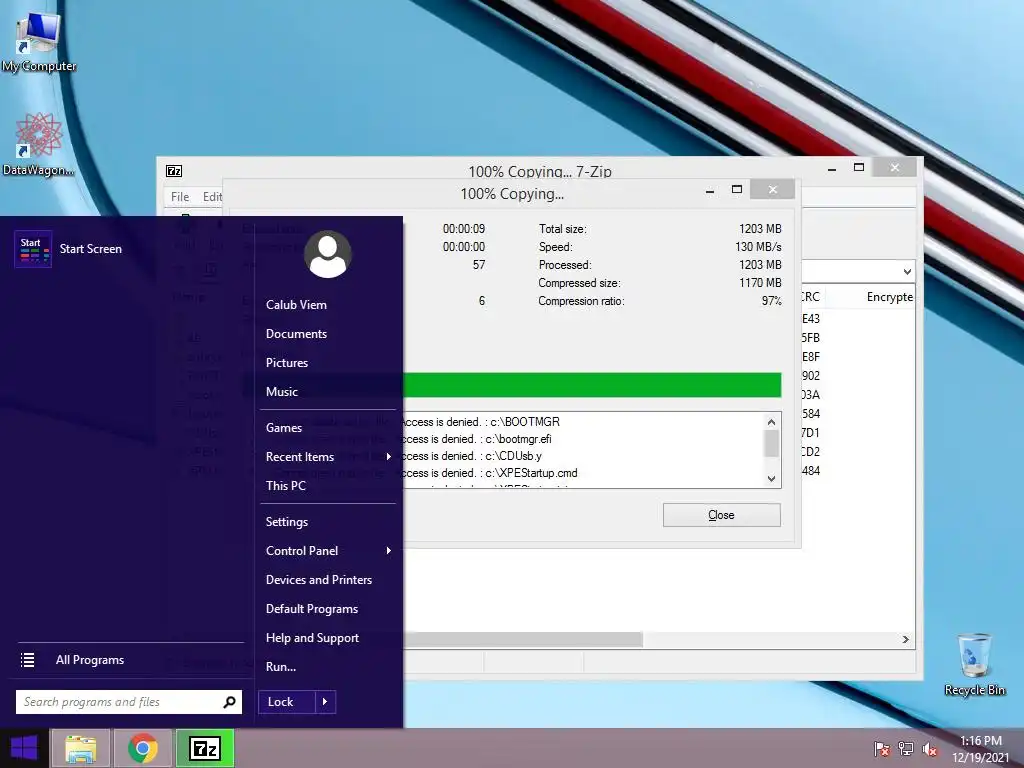1024x768 pixels.
Task: Minimize the main 7-Zip window
Action: (831, 168)
